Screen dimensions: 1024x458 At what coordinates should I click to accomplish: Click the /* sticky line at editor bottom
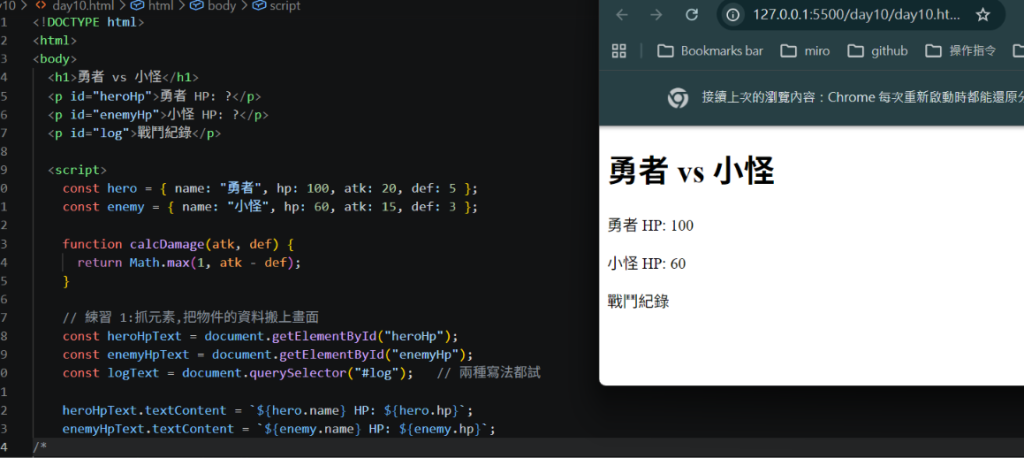click(39, 447)
